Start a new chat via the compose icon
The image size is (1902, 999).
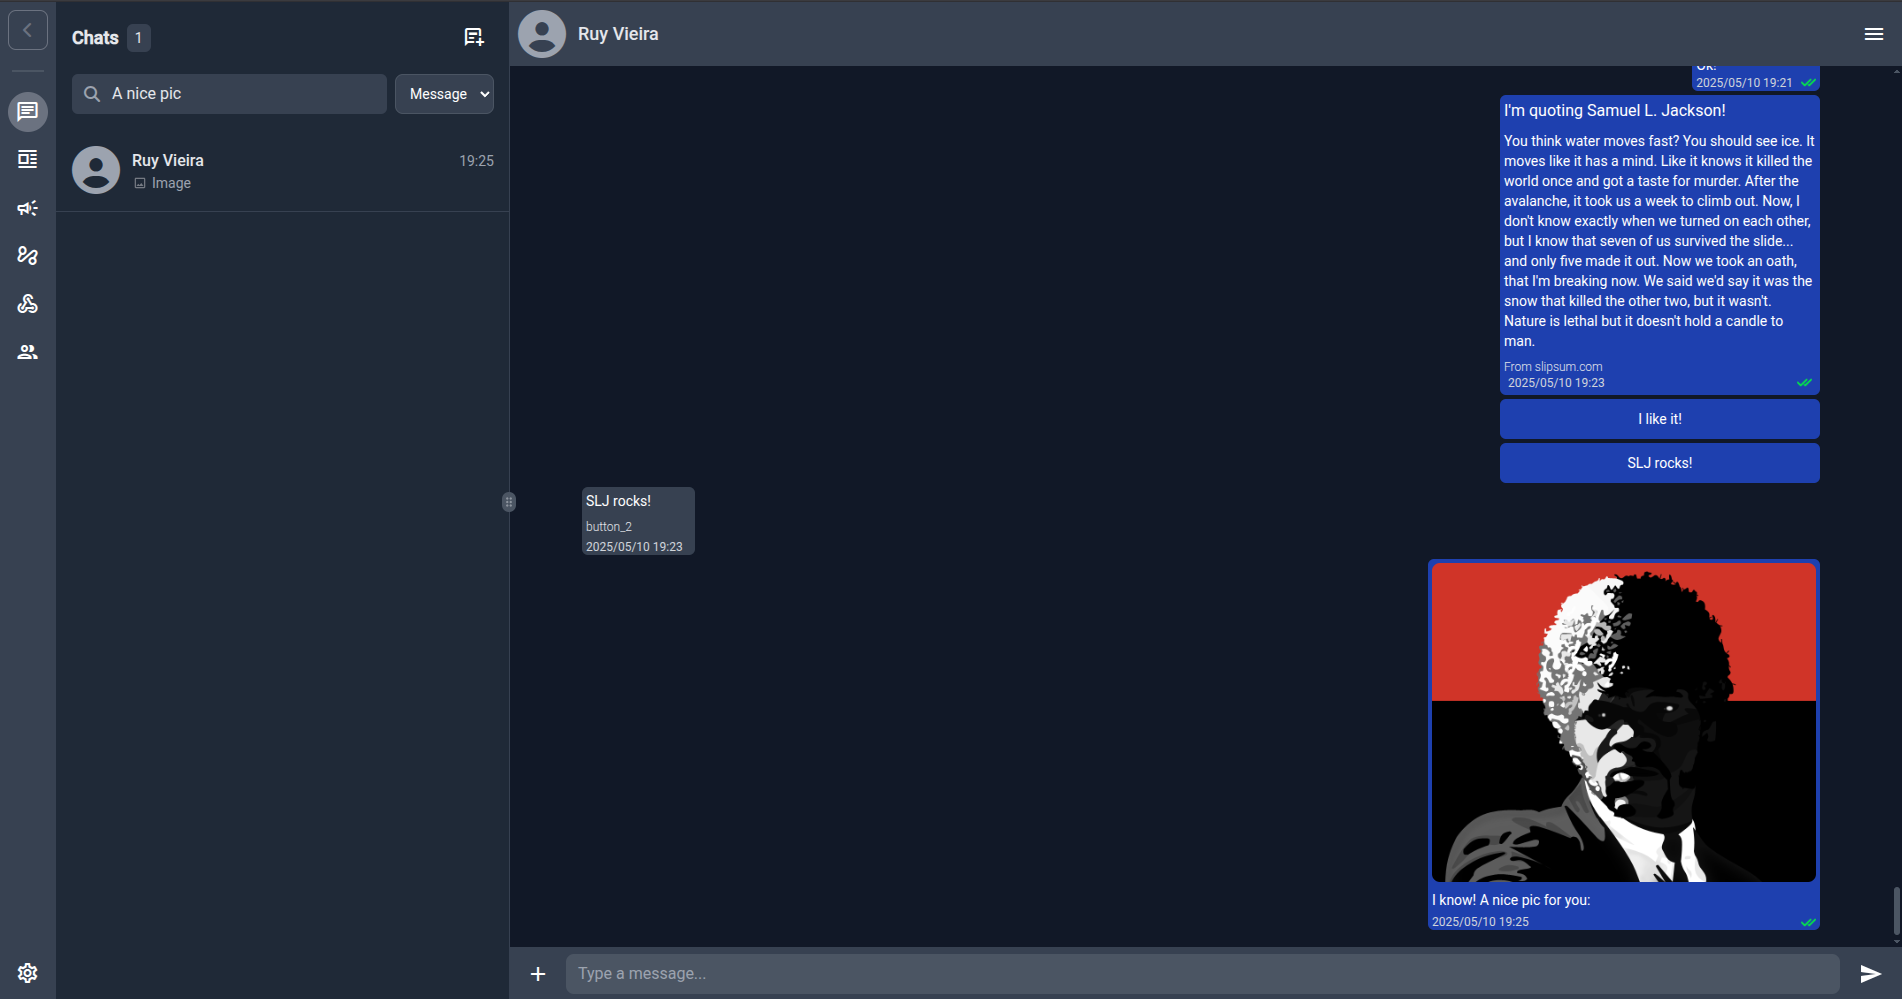pyautogui.click(x=473, y=36)
